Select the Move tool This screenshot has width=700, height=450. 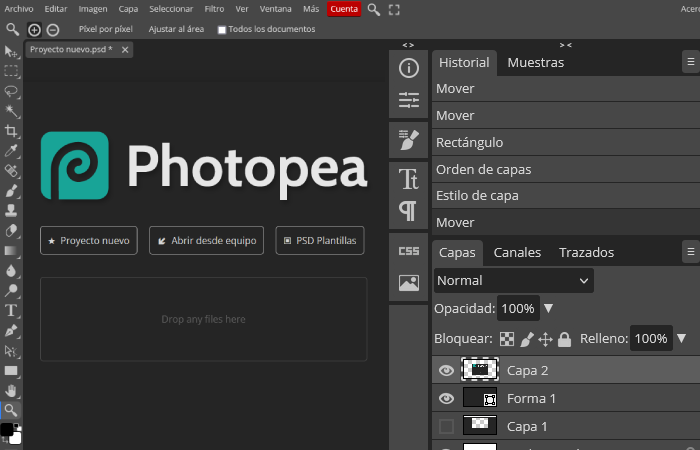point(11,52)
